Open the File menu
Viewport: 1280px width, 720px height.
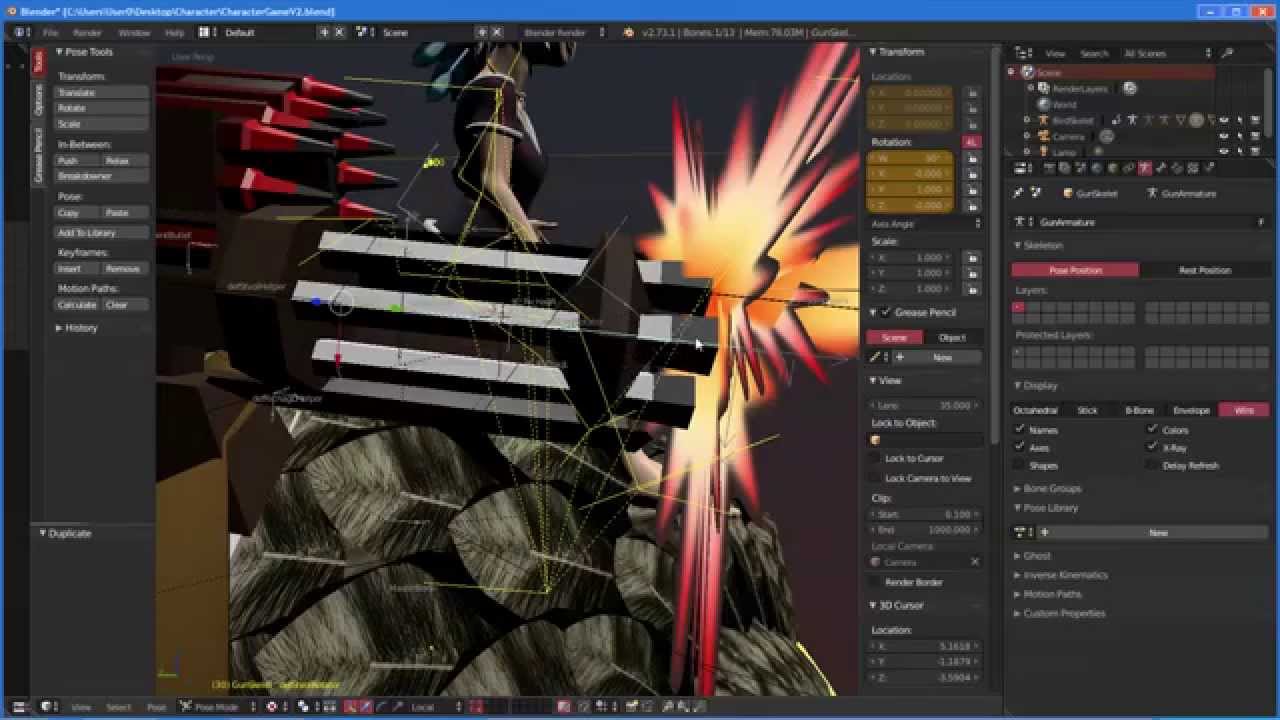(50, 32)
